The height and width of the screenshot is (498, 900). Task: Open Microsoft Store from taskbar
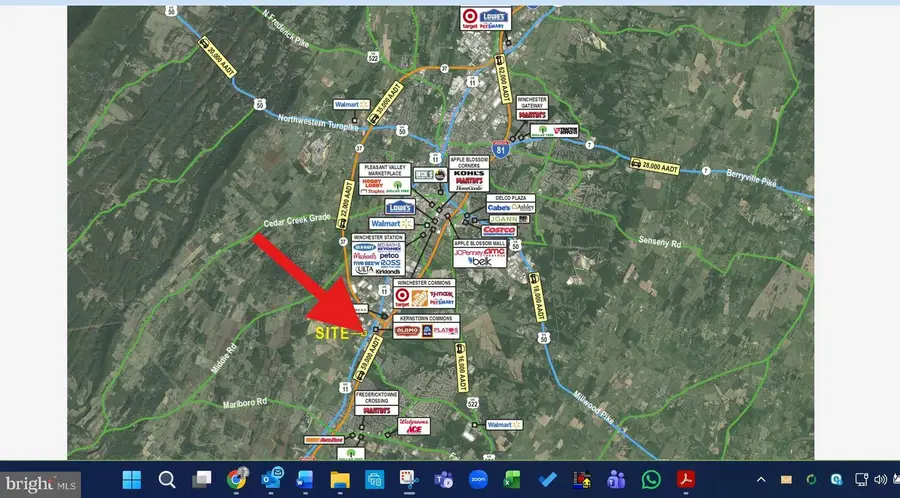(x=374, y=480)
